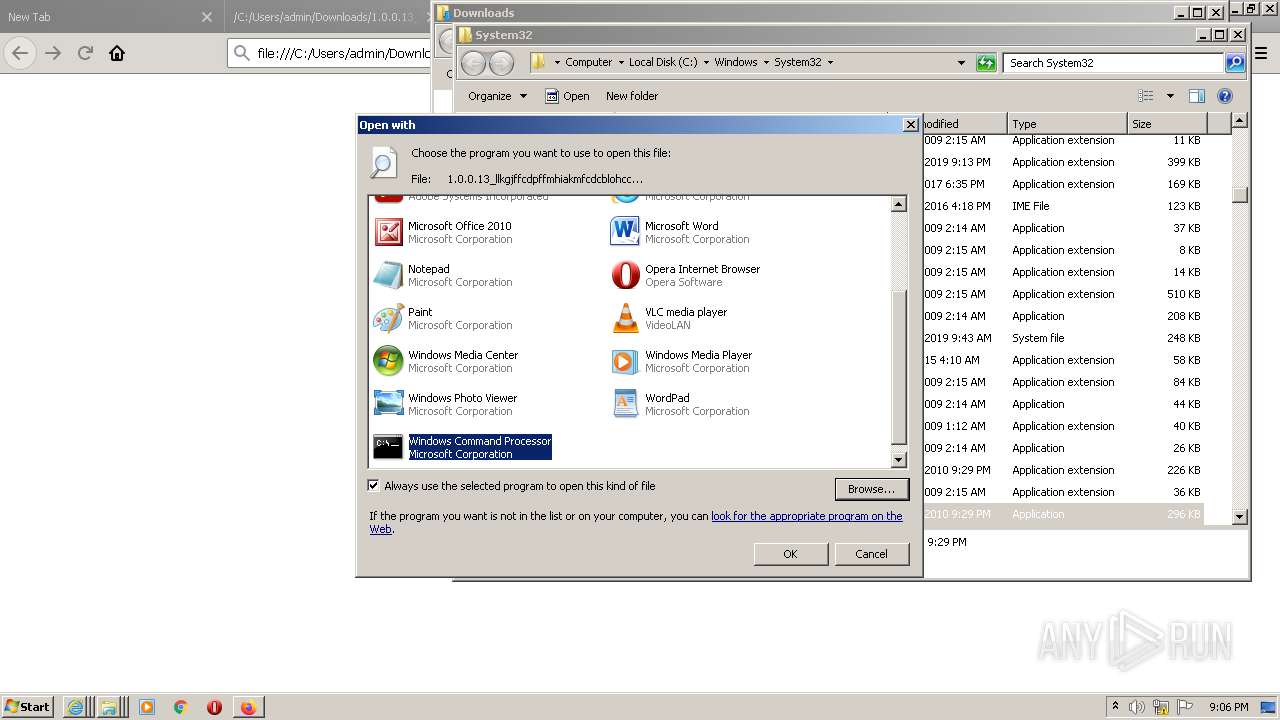The image size is (1280, 720).
Task: Close the New Tab browser tab
Action: [x=207, y=17]
